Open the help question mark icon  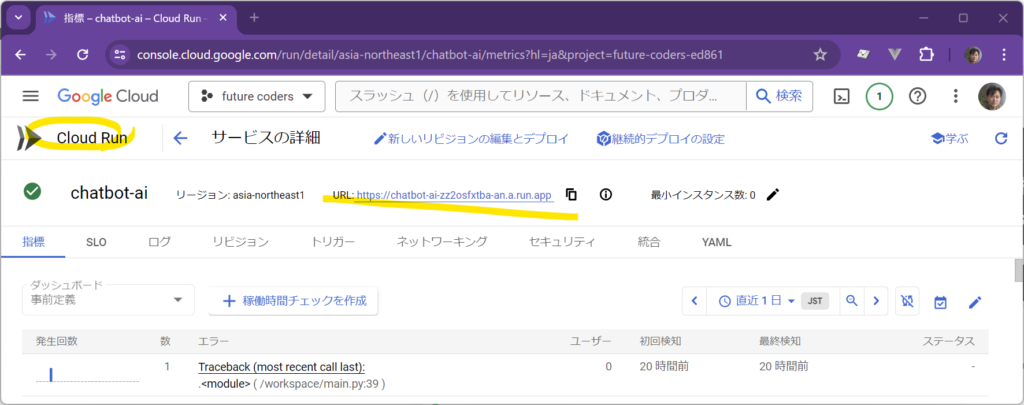point(918,97)
